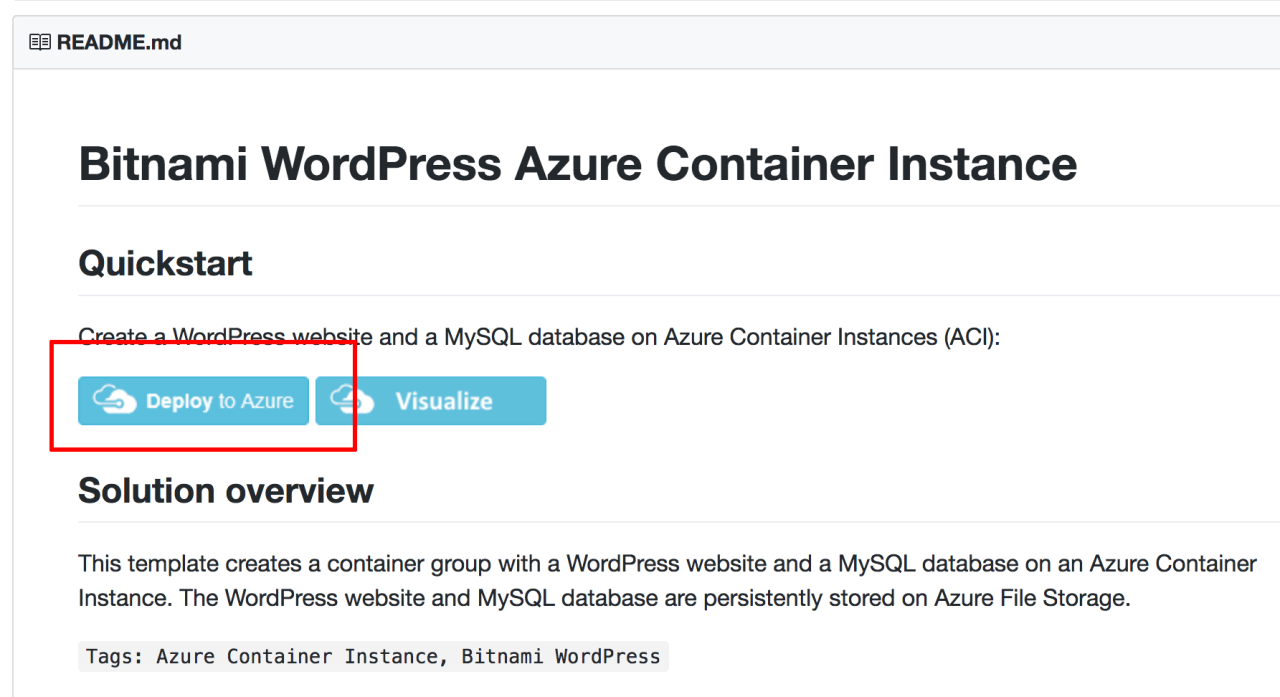Viewport: 1280px width, 697px height.
Task: Select the README.md filename label
Action: (119, 42)
